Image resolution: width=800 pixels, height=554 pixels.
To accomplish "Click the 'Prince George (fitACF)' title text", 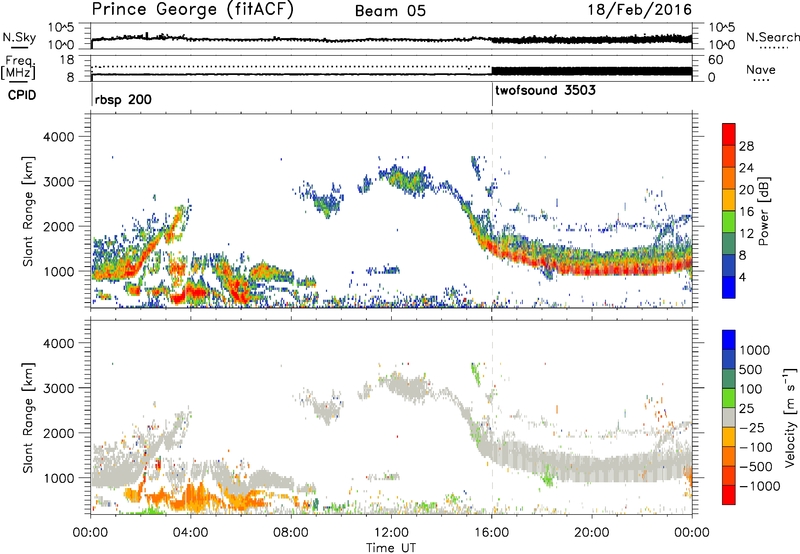I will pyautogui.click(x=193, y=10).
